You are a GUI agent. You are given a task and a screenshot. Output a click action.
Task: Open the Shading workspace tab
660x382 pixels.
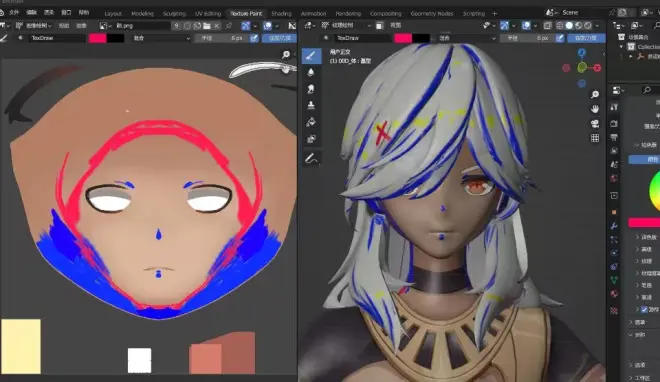(281, 13)
